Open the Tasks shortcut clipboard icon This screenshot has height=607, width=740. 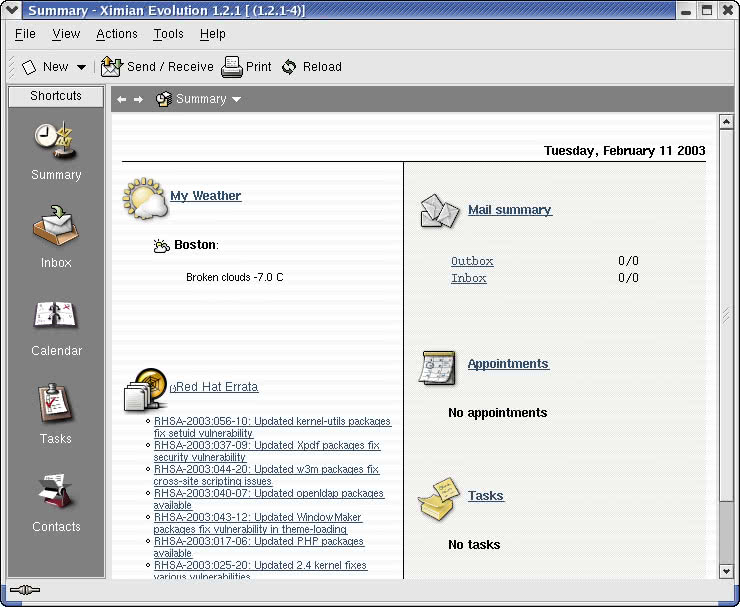tap(56, 403)
